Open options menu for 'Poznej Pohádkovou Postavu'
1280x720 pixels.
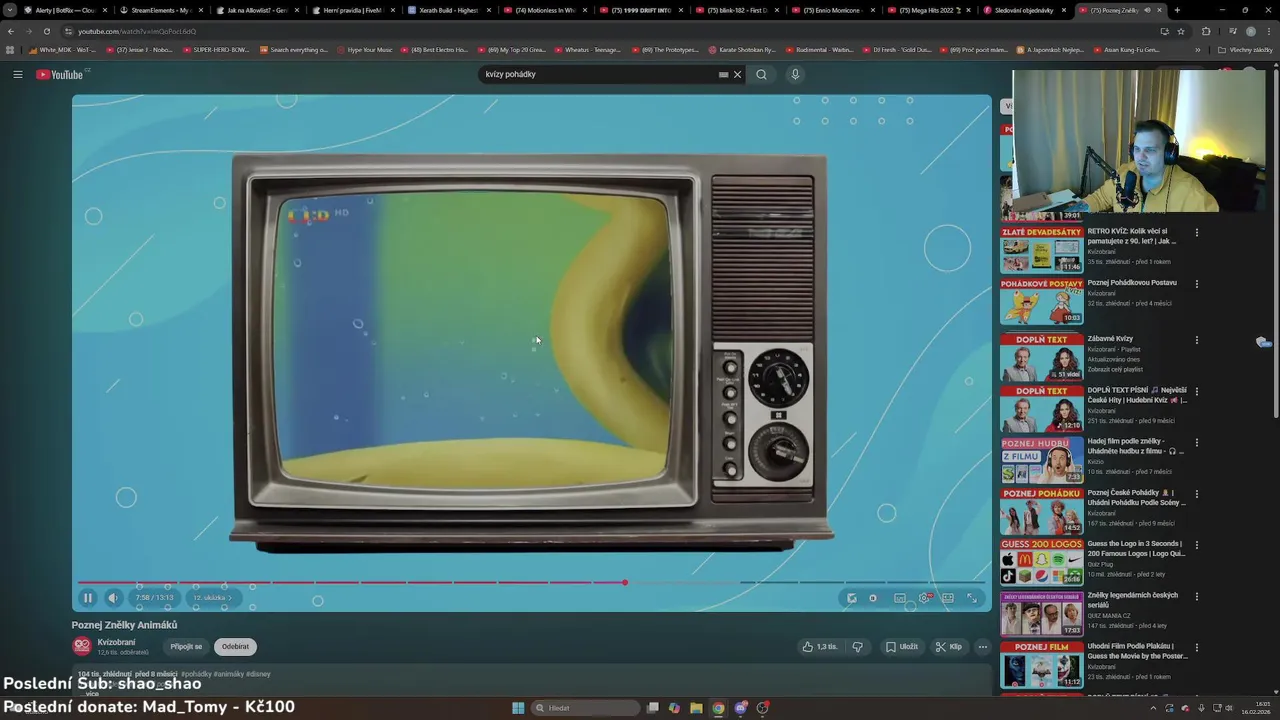point(1196,284)
